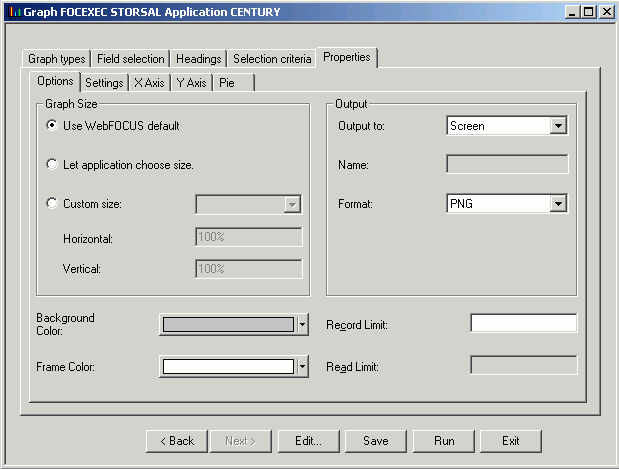
Task: Maximize the Graph FOCEXEC window
Action: point(588,12)
